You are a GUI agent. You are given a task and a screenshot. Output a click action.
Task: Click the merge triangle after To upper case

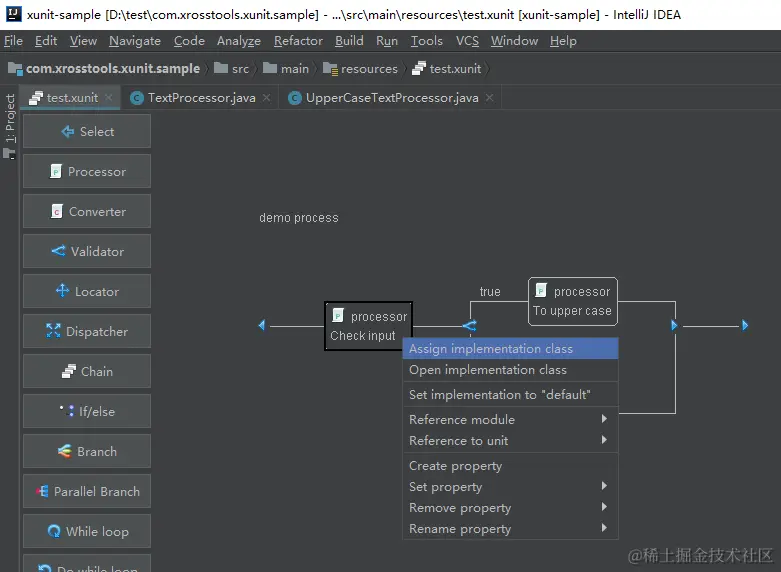pyautogui.click(x=674, y=325)
